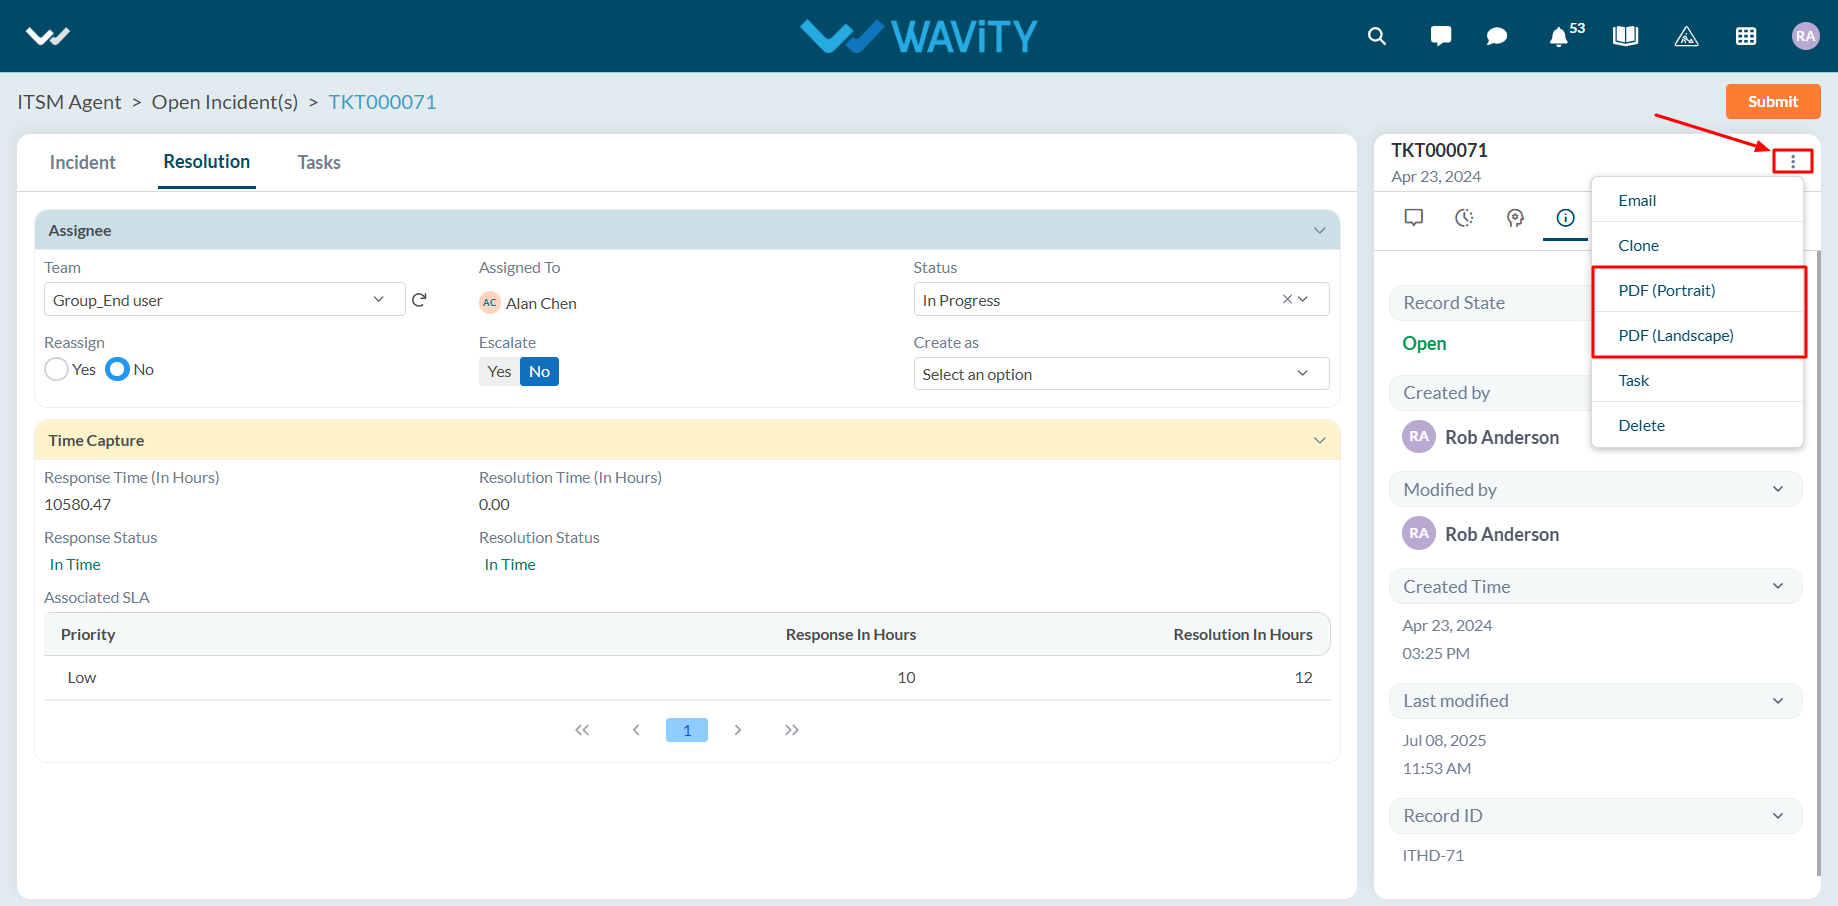Open the search magnifier icon
The width and height of the screenshot is (1838, 906).
tap(1377, 36)
